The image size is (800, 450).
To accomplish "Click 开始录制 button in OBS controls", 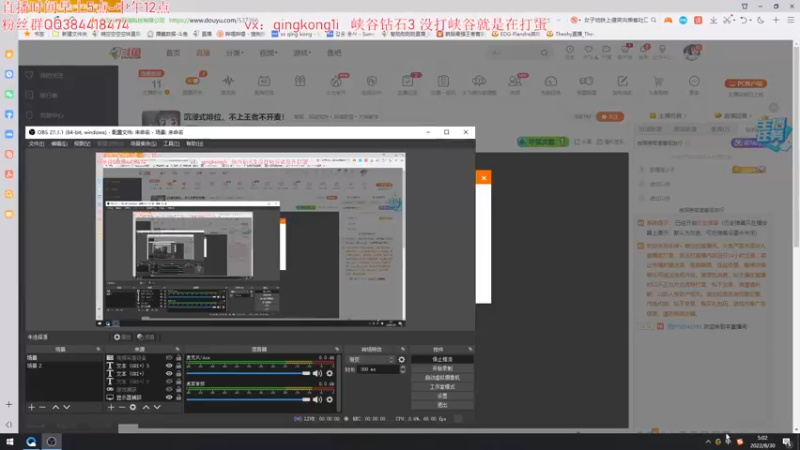I will [x=442, y=368].
